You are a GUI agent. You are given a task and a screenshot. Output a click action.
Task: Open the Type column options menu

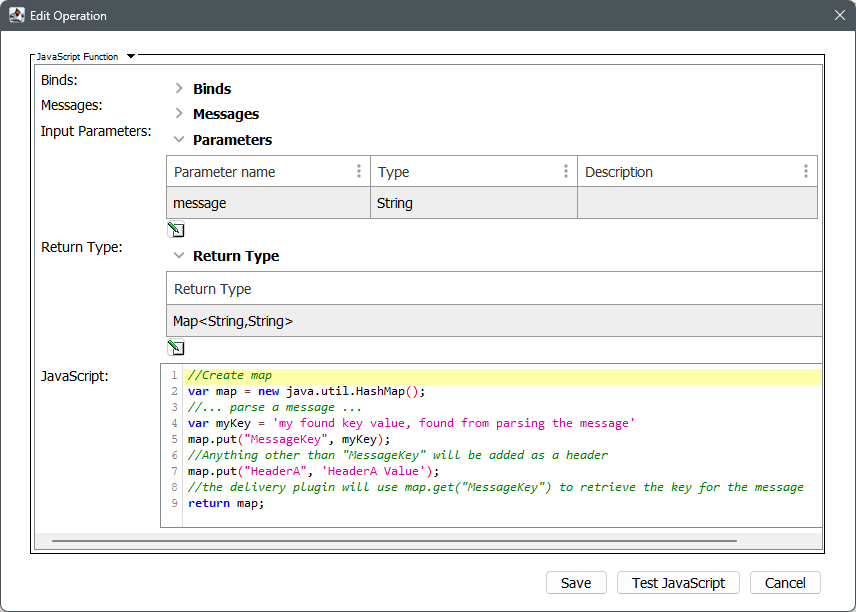pos(566,172)
